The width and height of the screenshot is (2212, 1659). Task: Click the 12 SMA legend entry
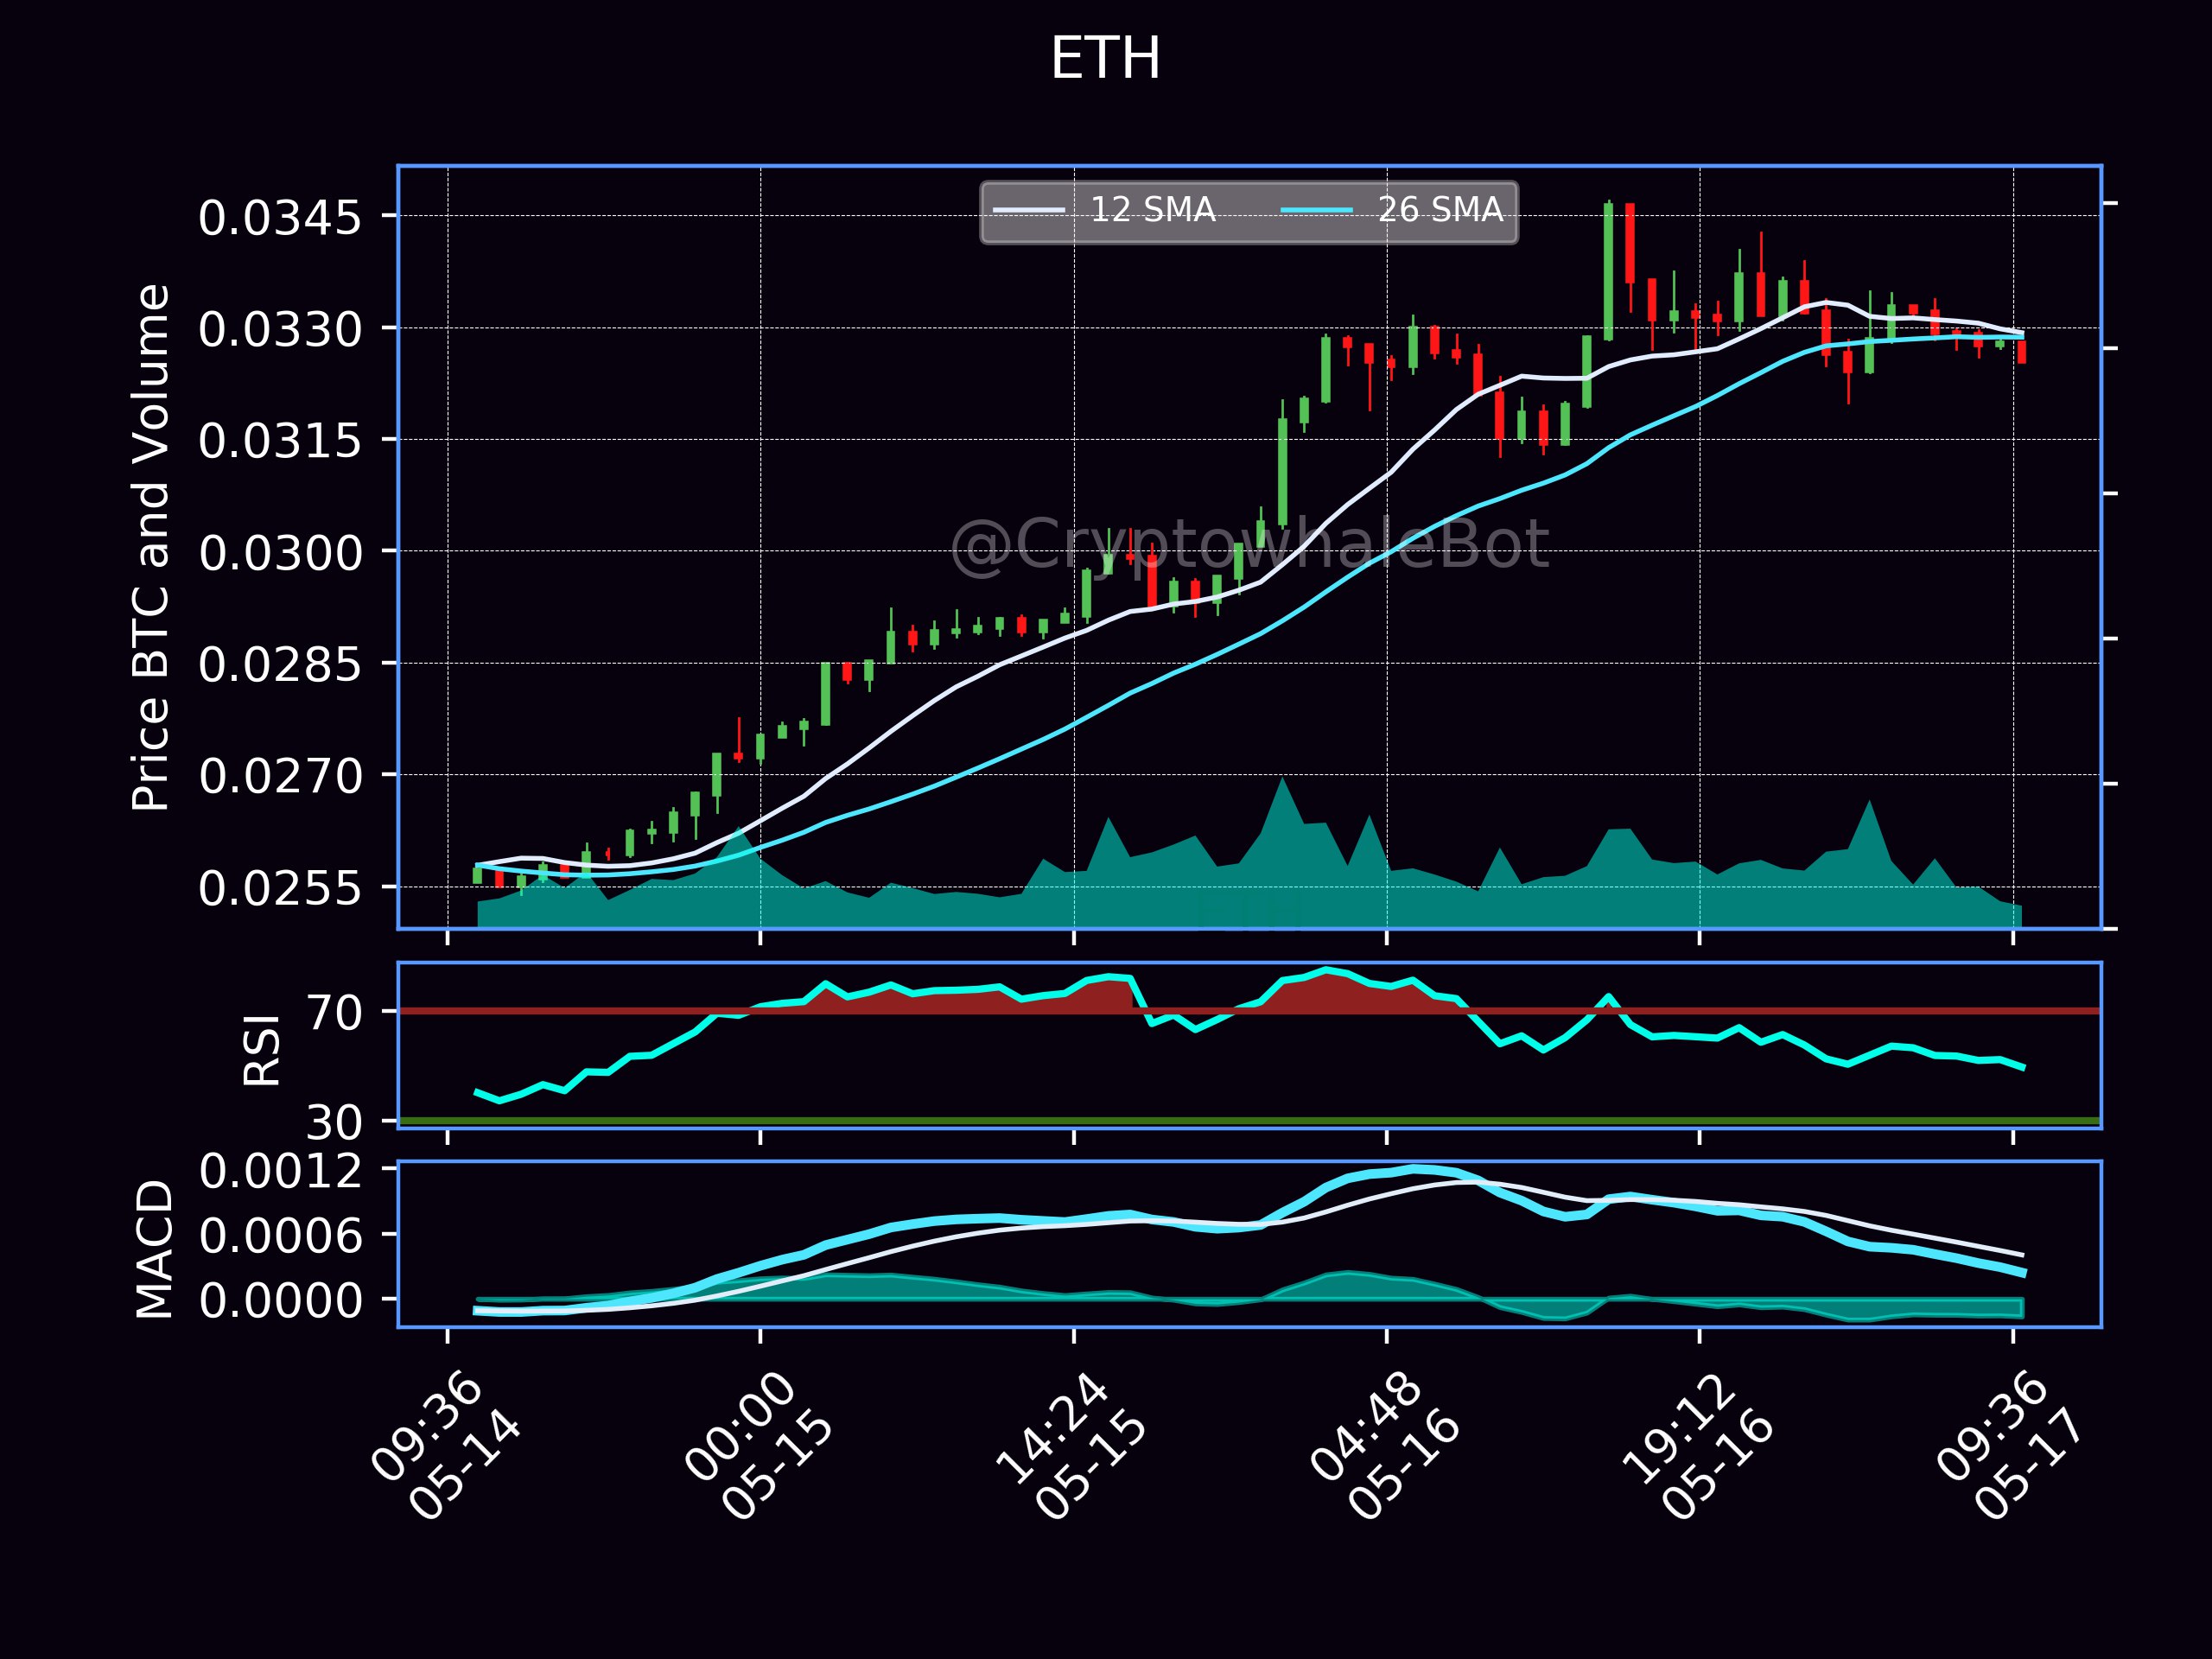tap(1104, 210)
